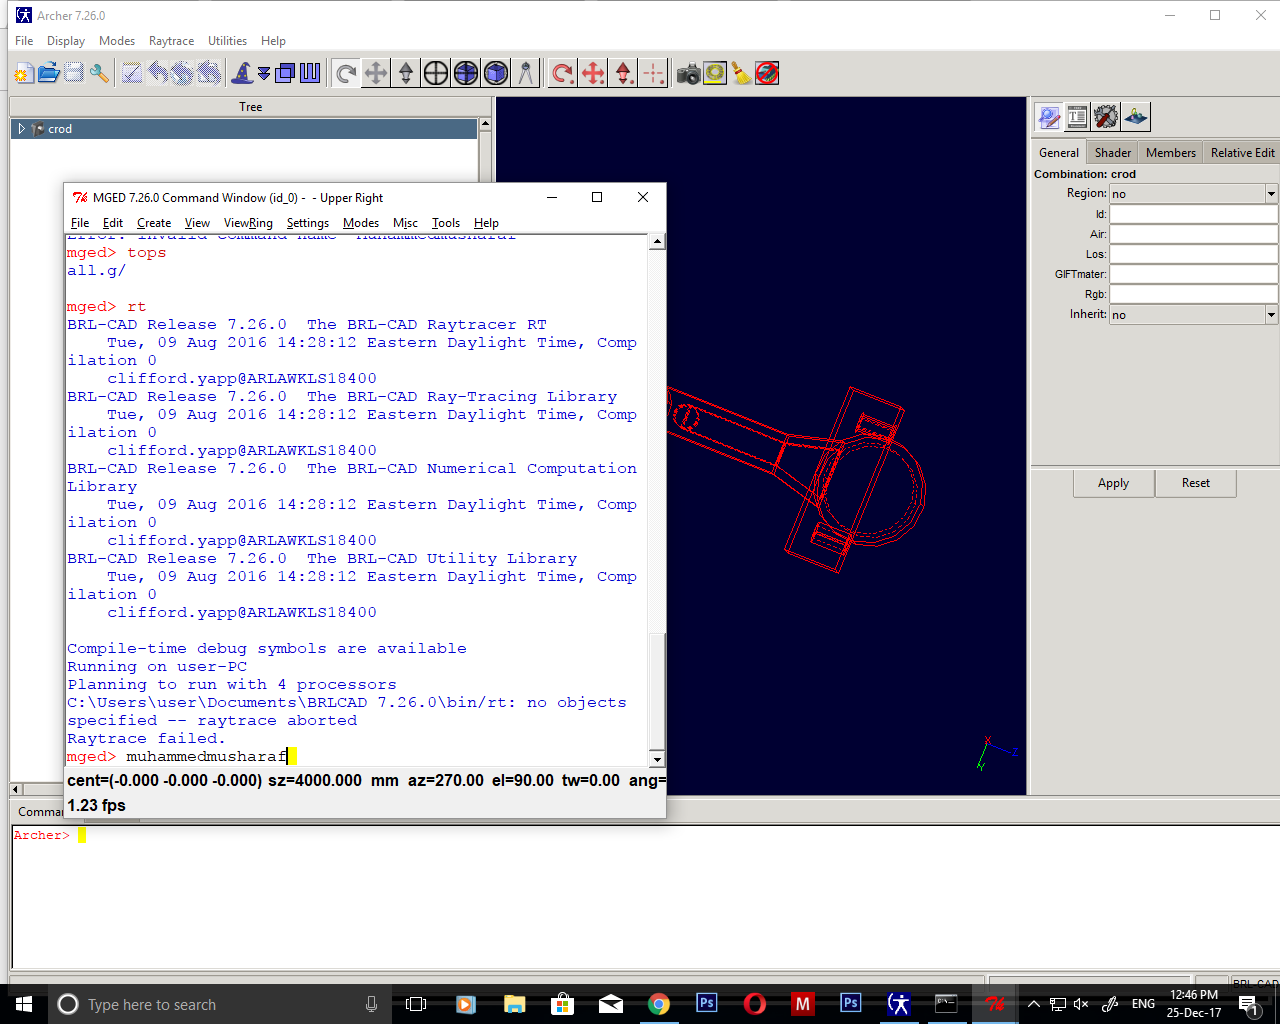
Task: Open Archer's Utilities menu
Action: (227, 41)
